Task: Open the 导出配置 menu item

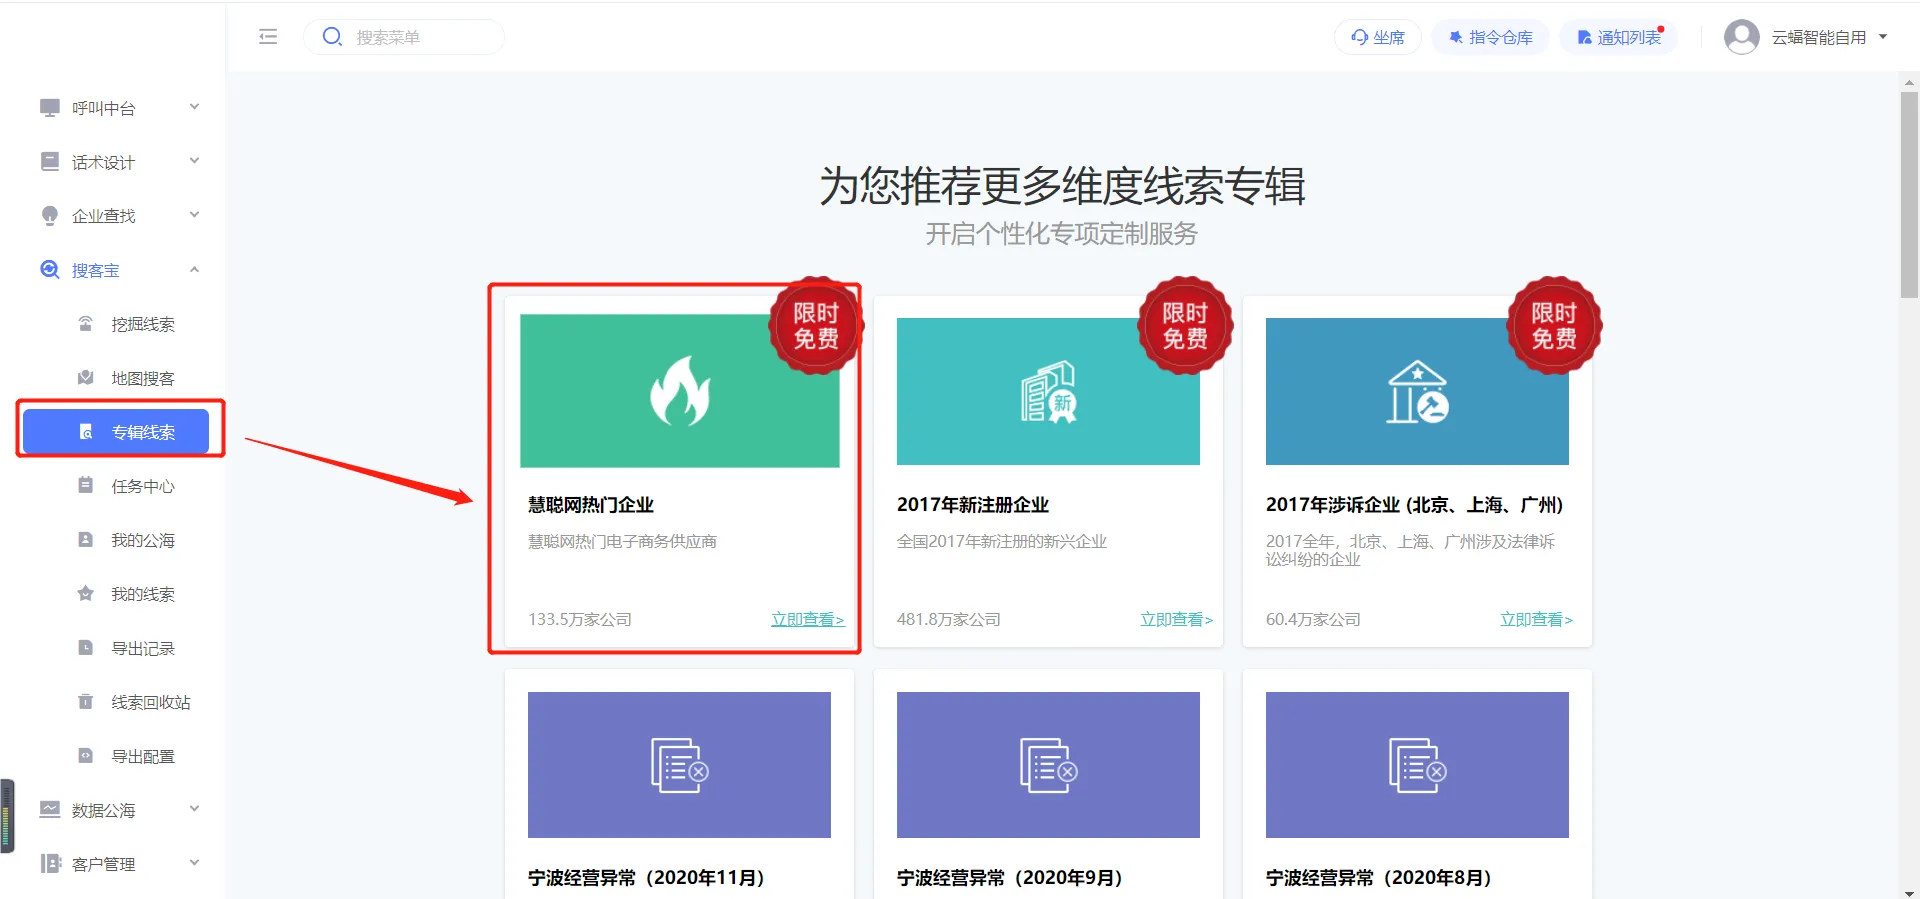Action: tap(143, 756)
